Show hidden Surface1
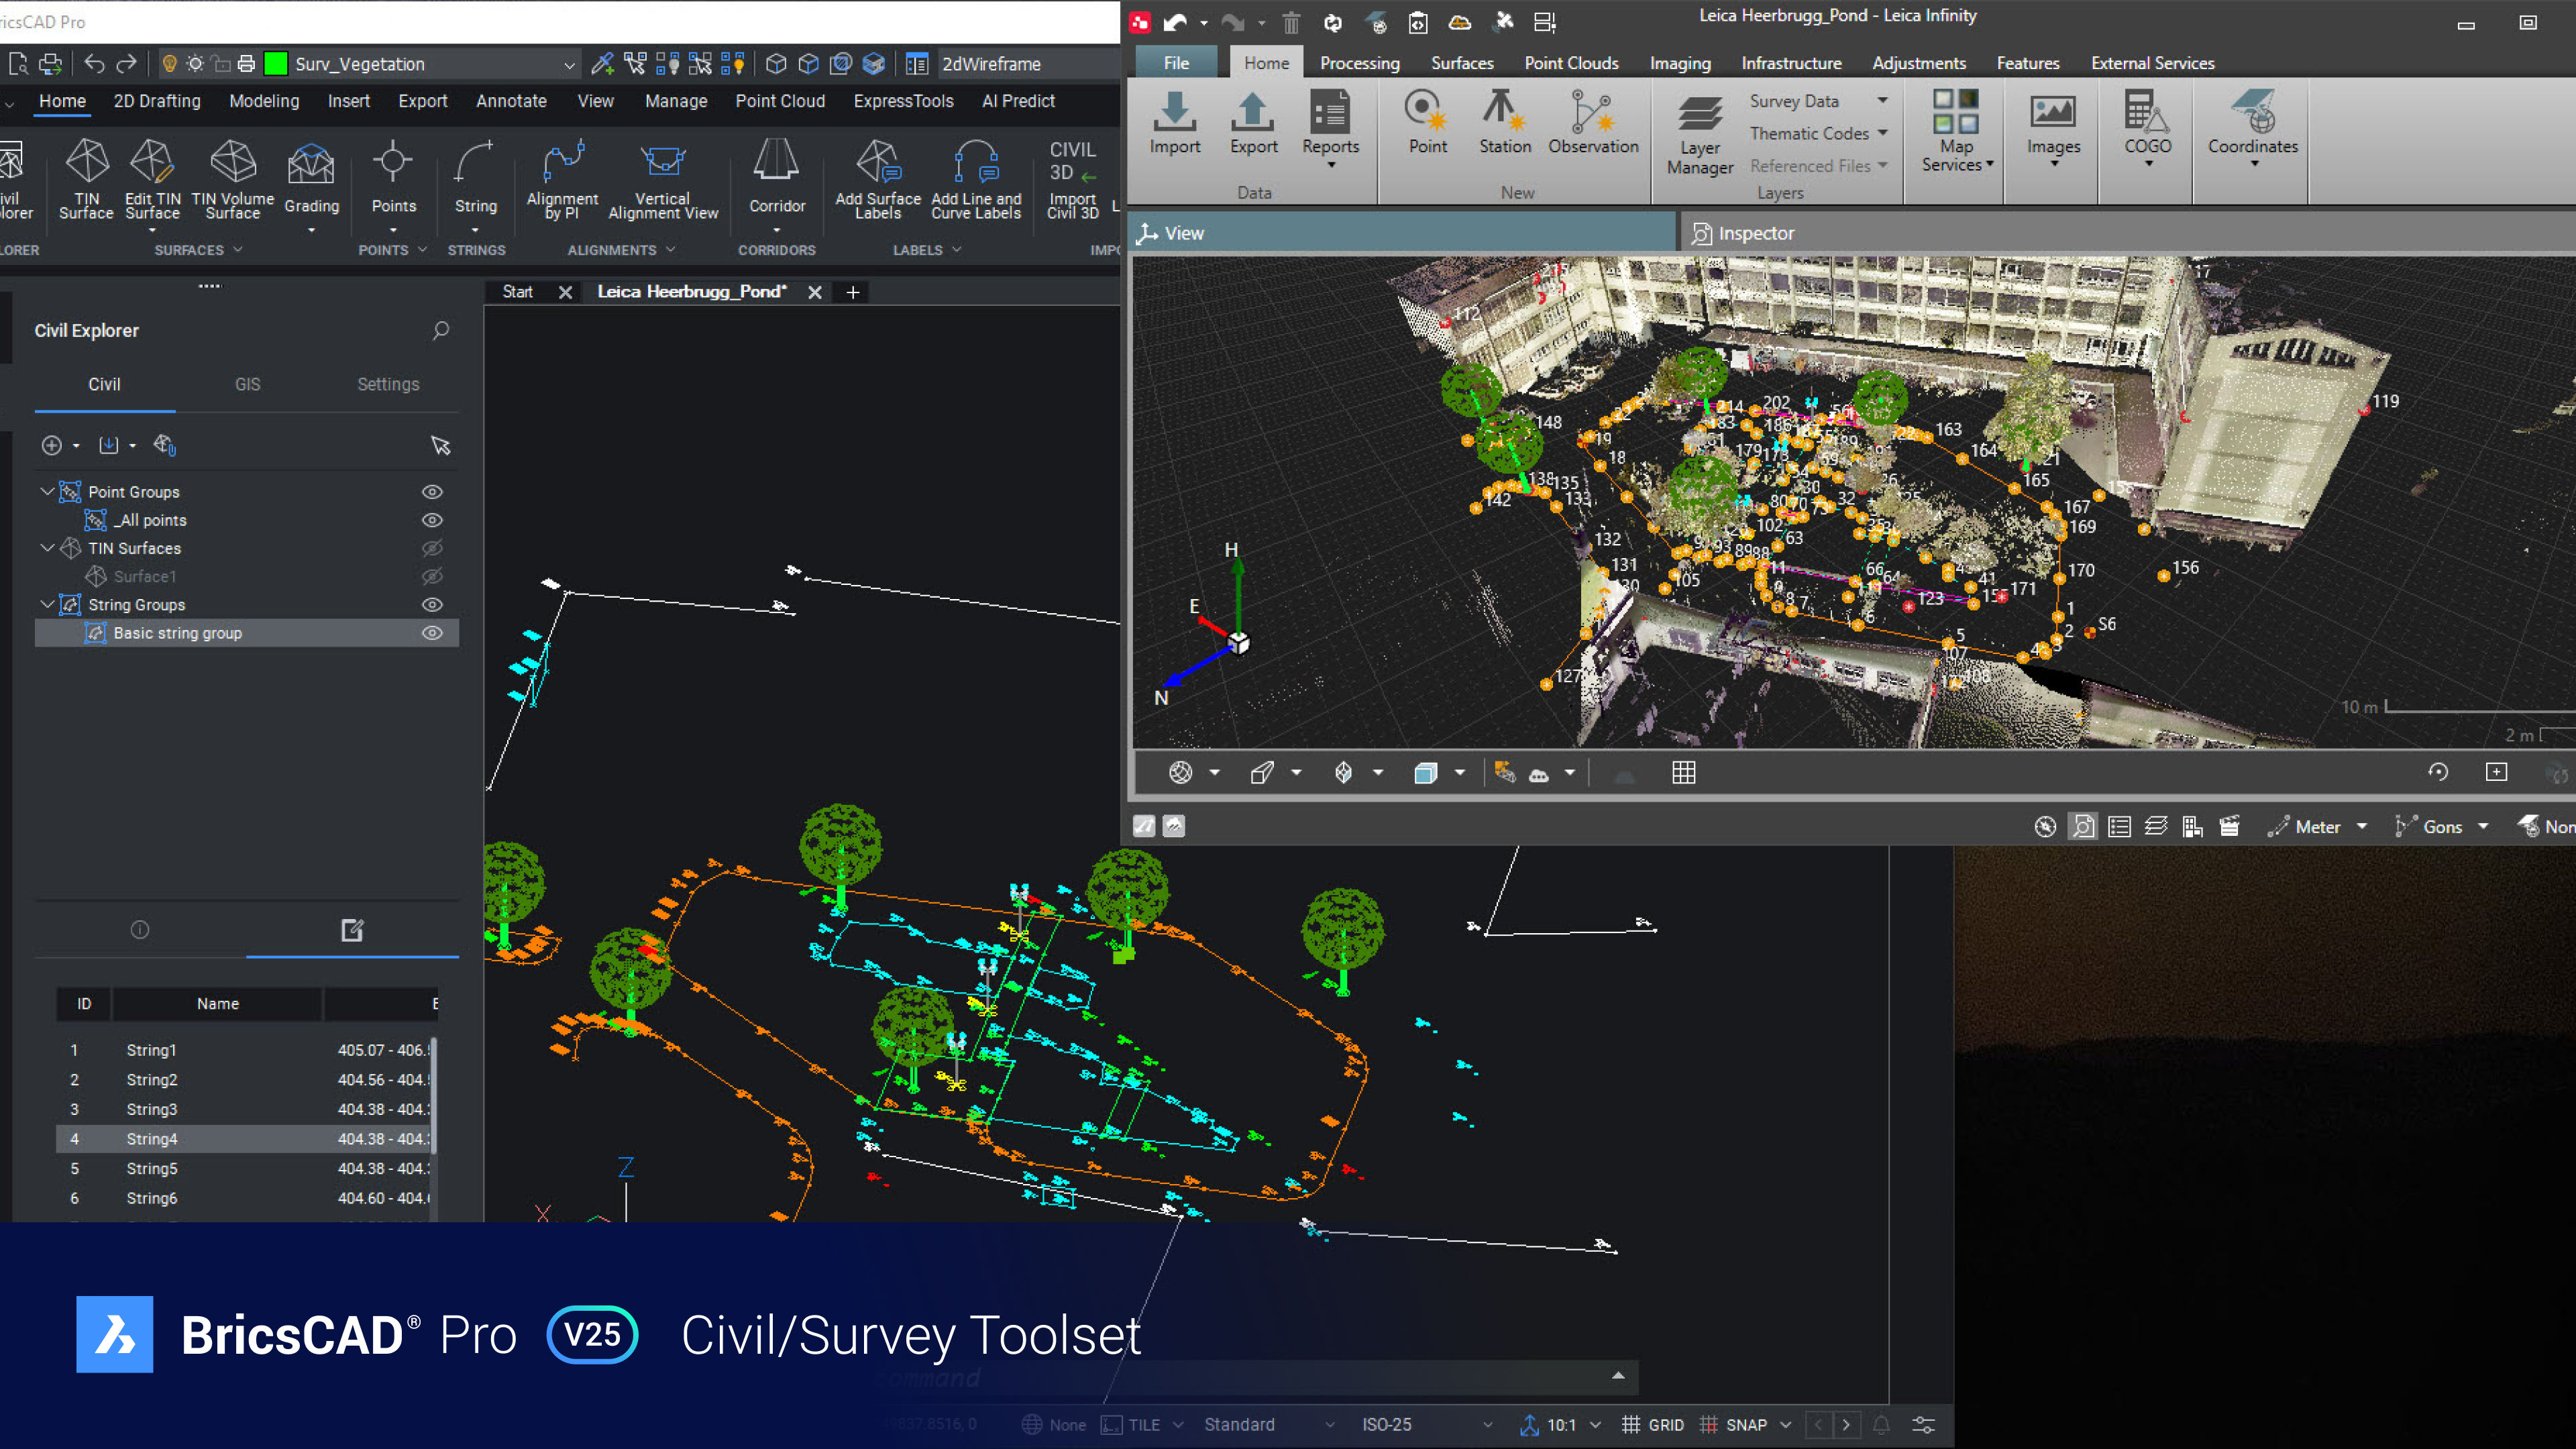The image size is (2576, 1449). click(432, 576)
